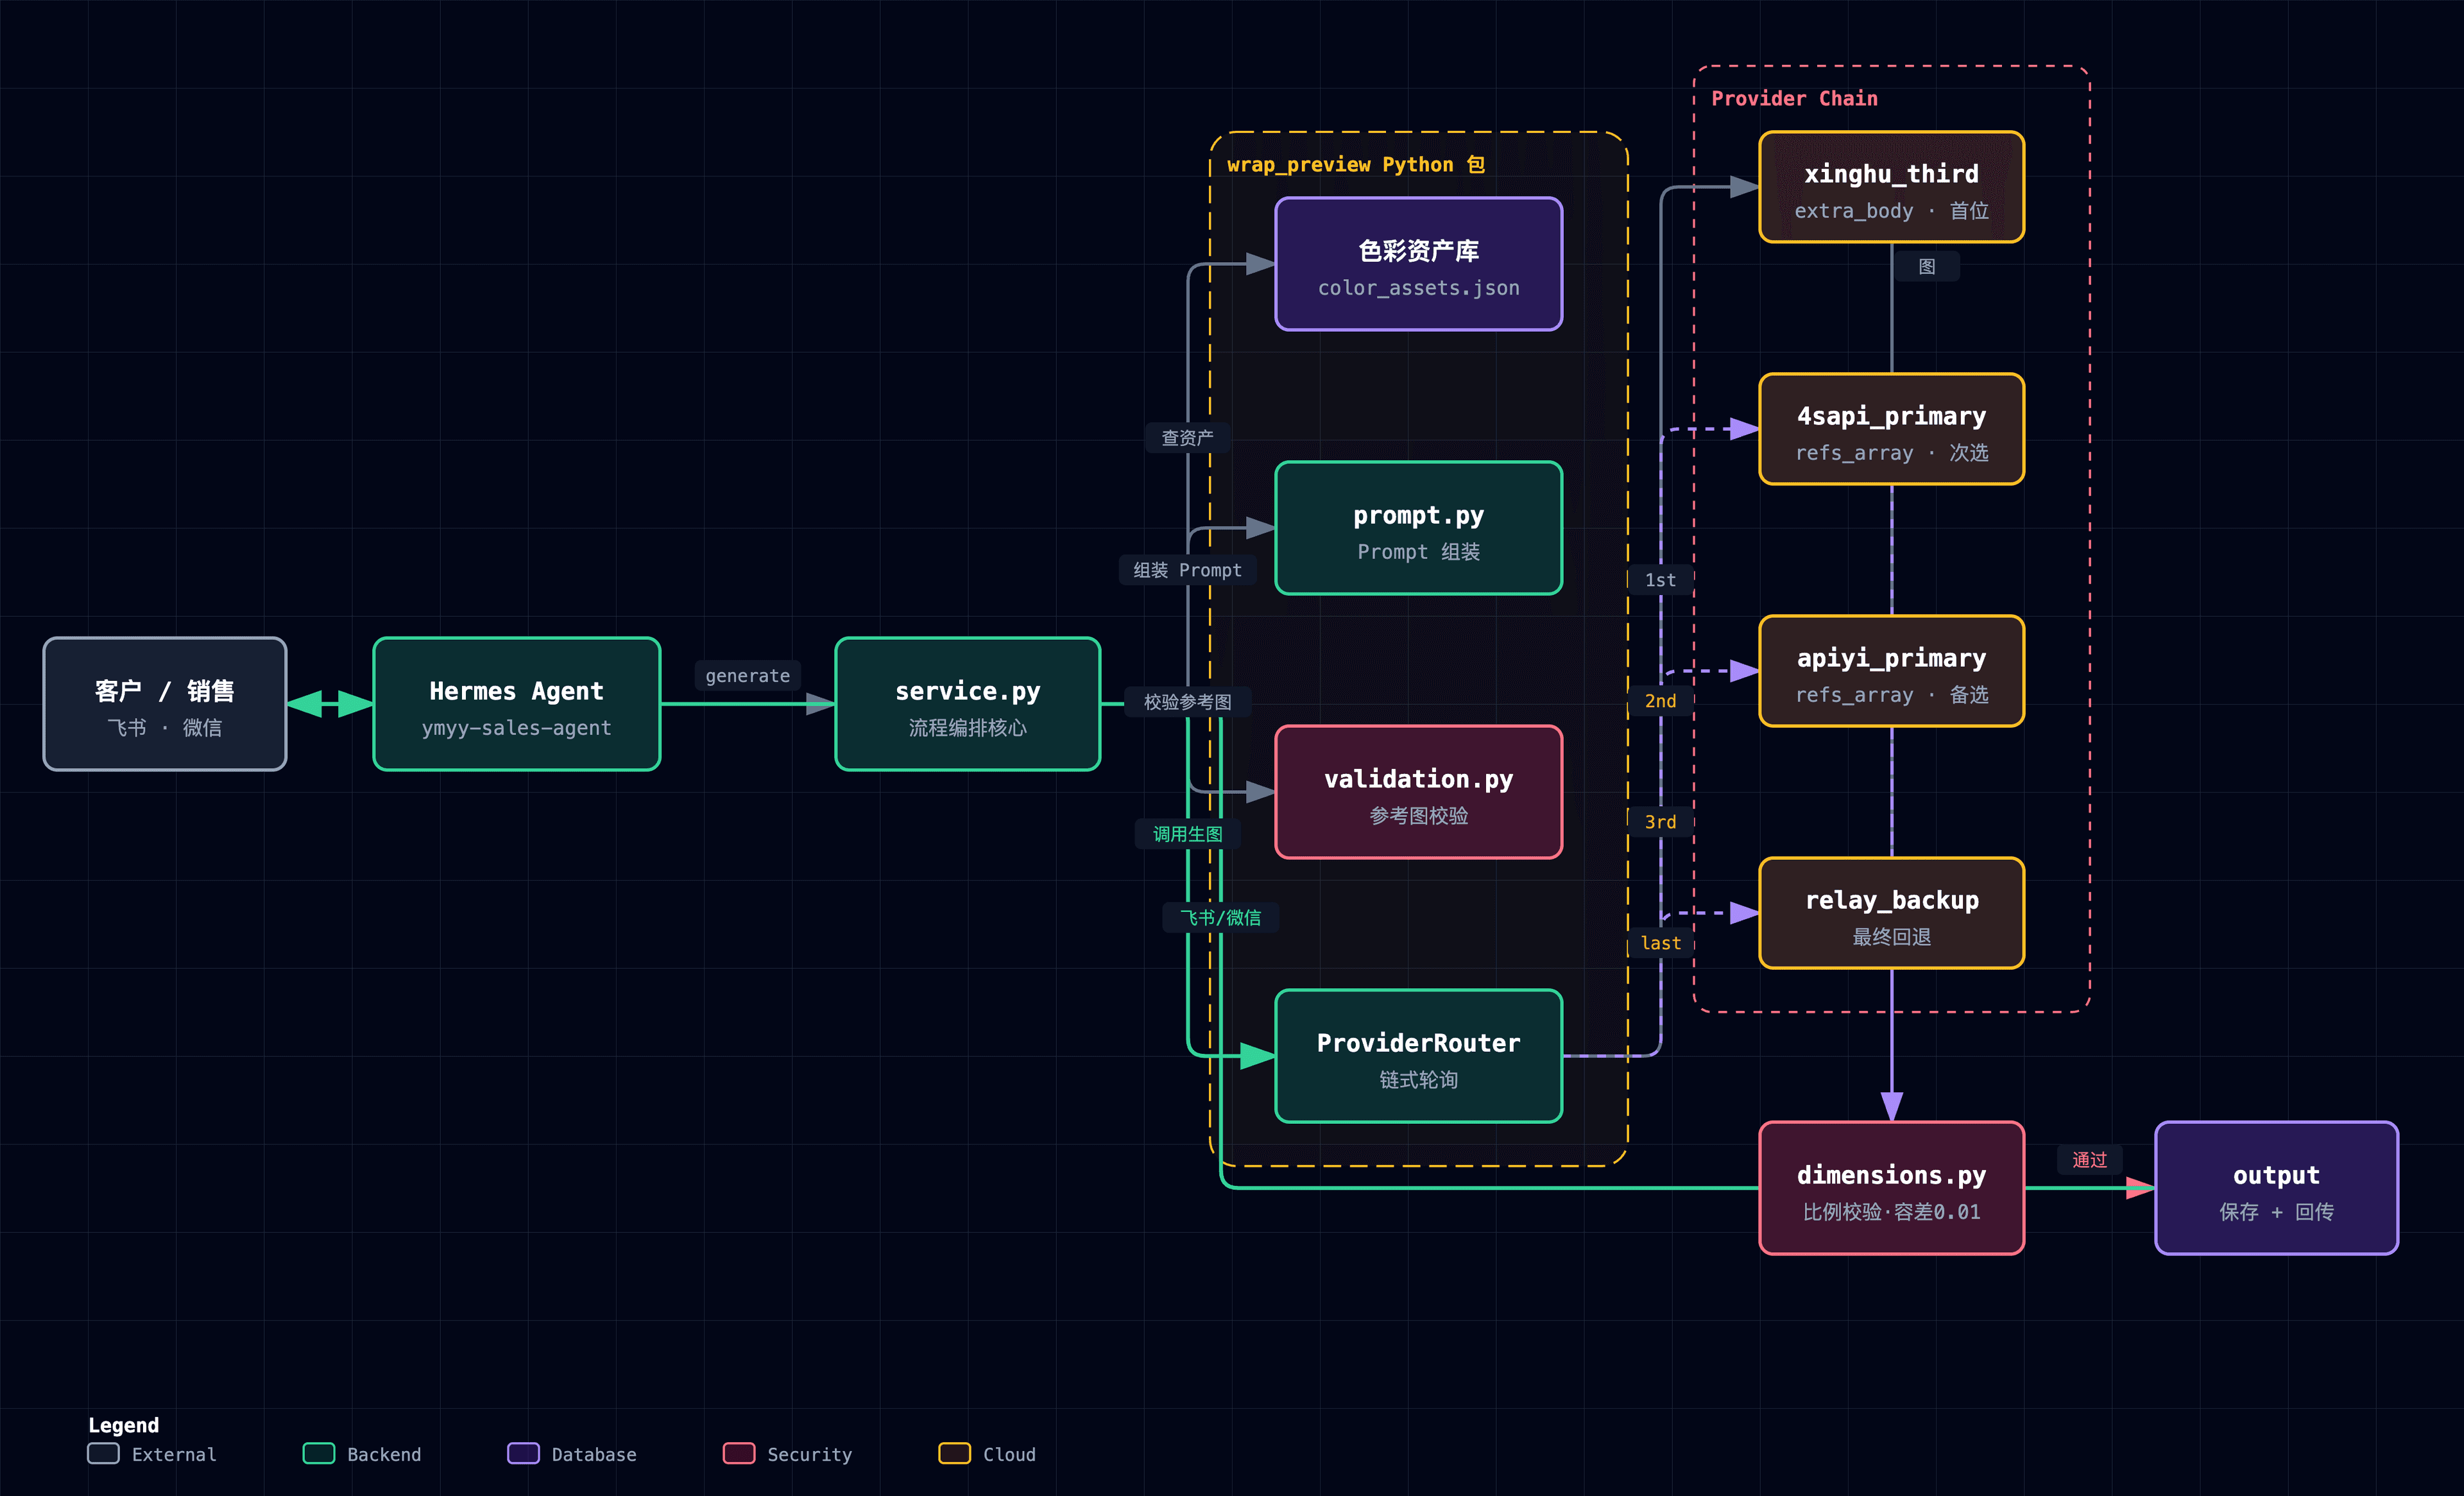Select the 4sapi_primary provider node

(1892, 429)
